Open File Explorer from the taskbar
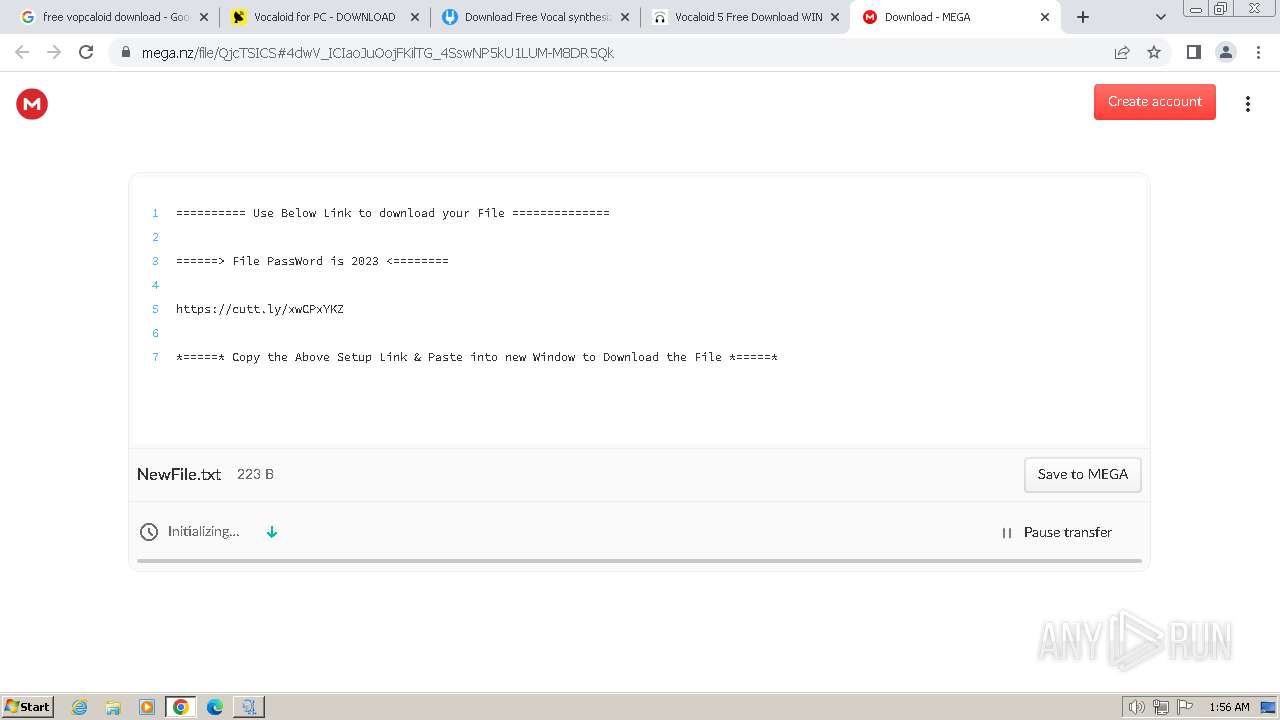 coord(113,707)
